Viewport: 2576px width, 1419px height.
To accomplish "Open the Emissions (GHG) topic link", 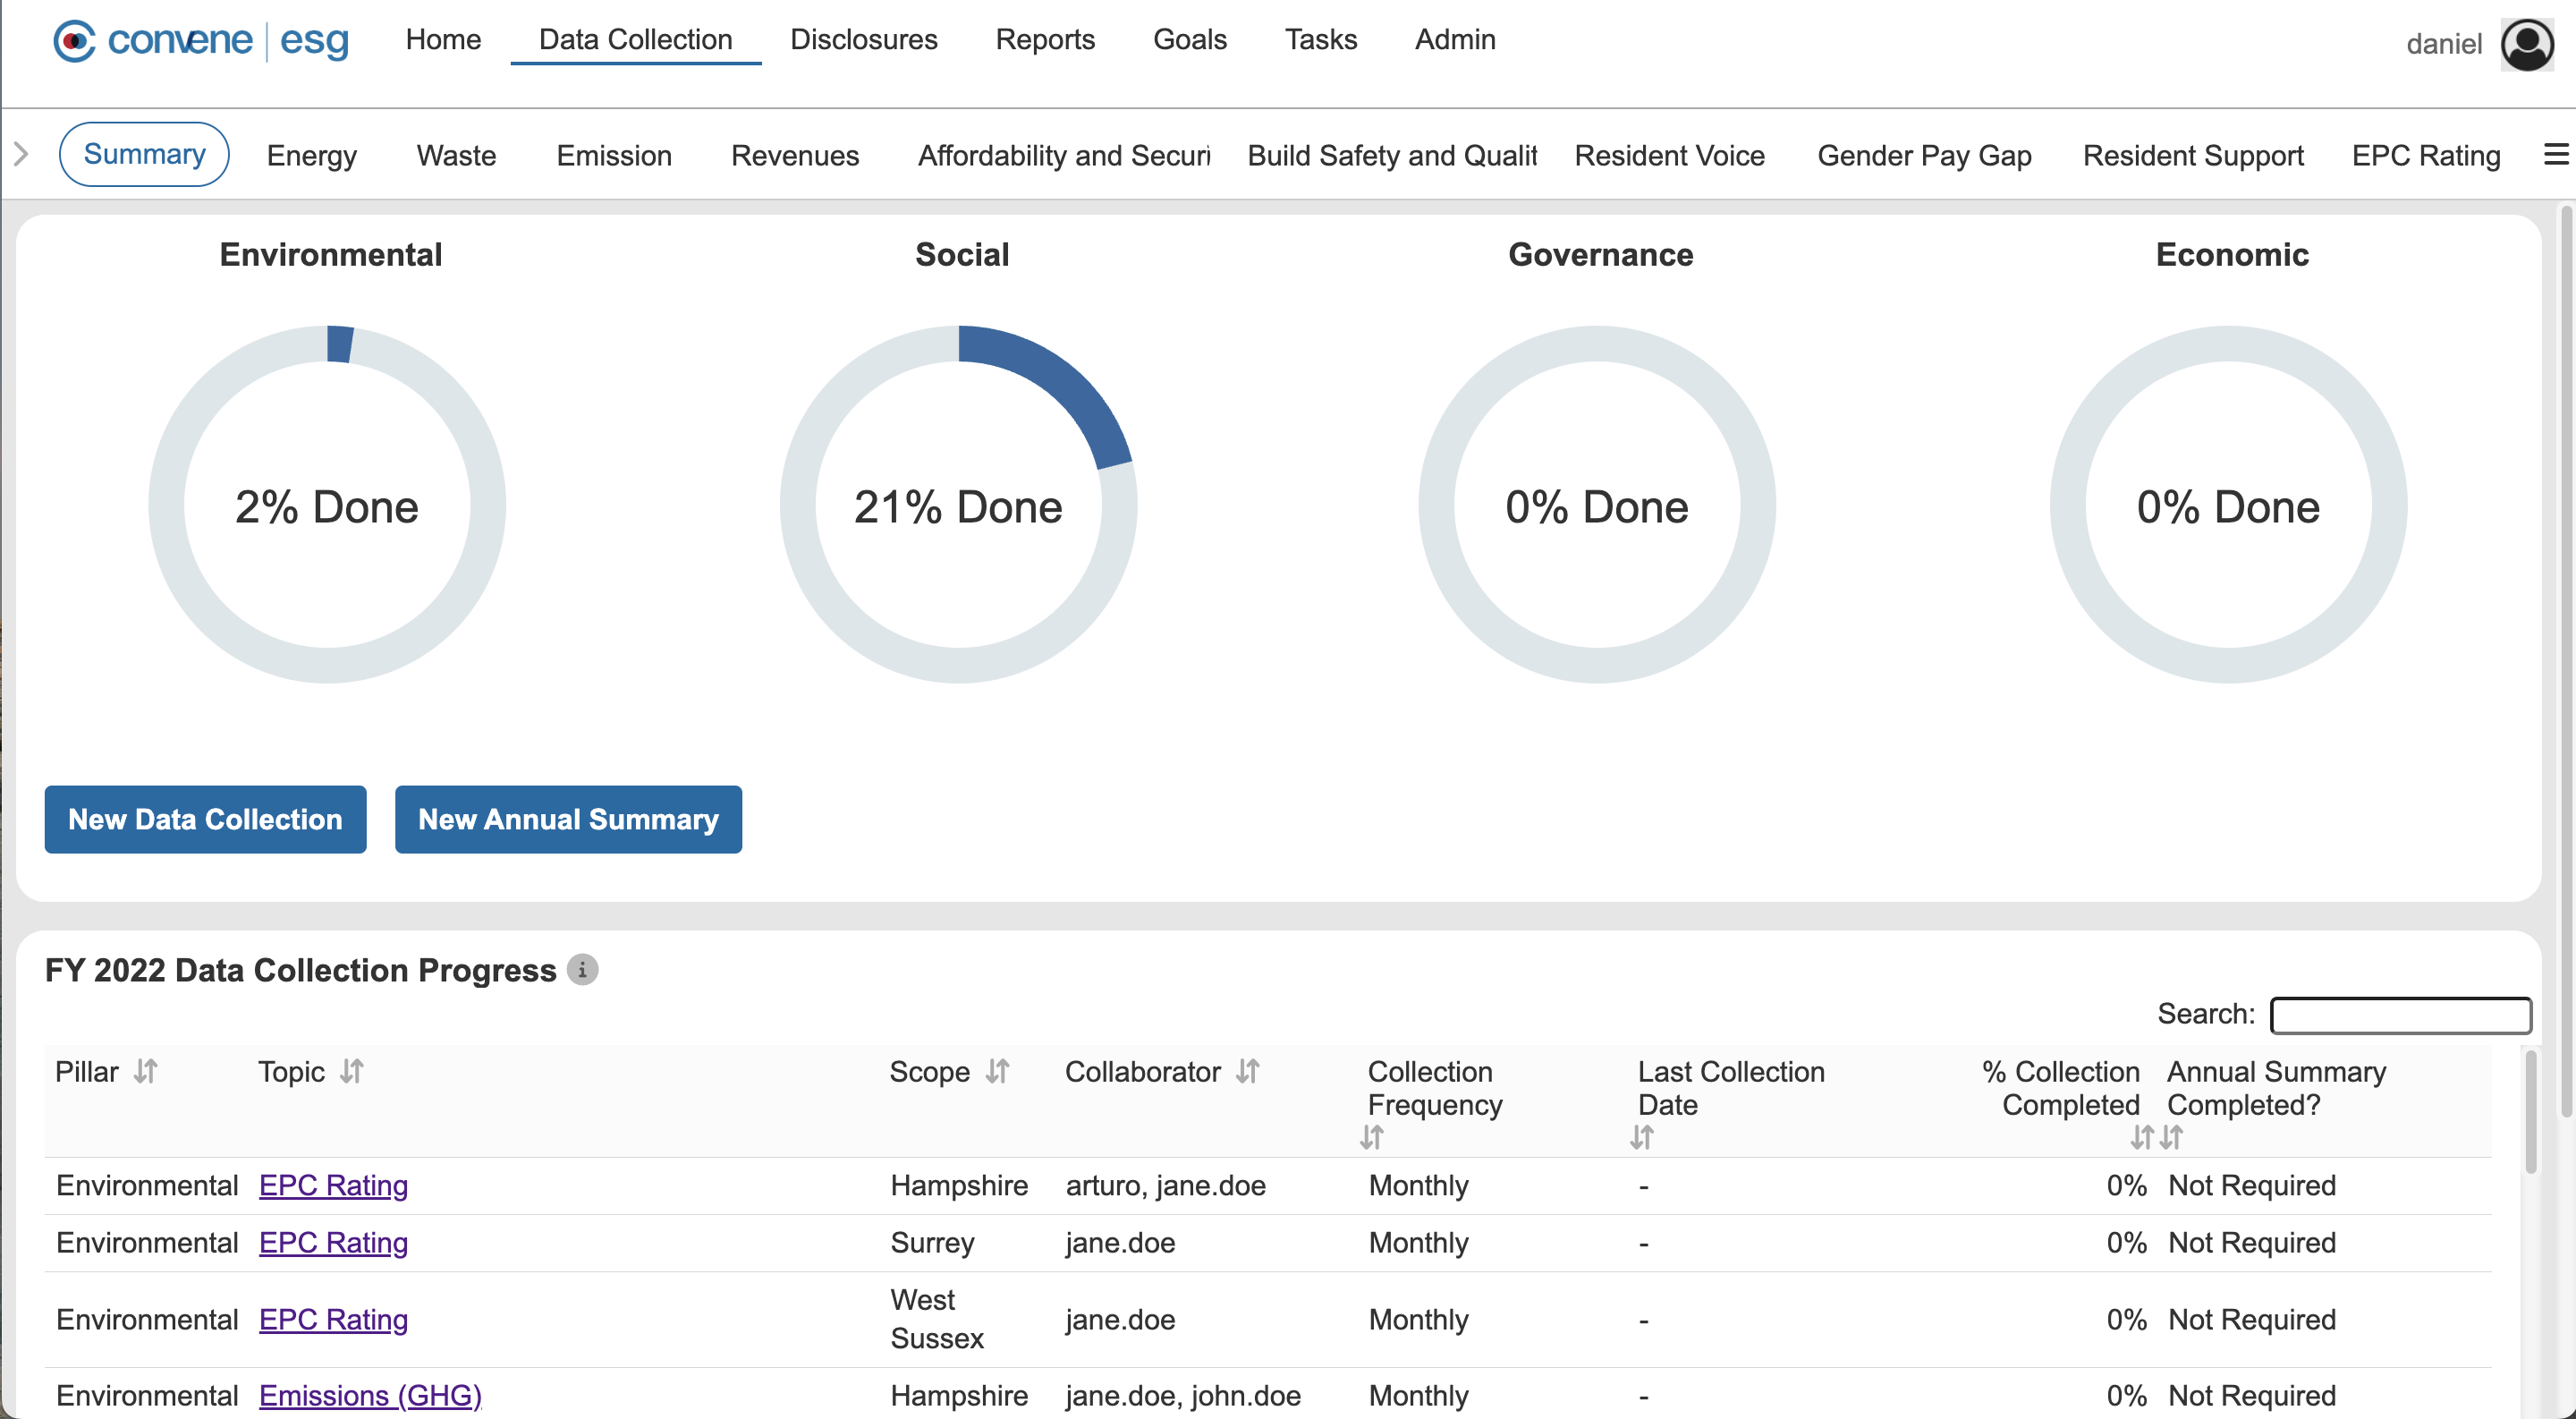I will 369,1394.
